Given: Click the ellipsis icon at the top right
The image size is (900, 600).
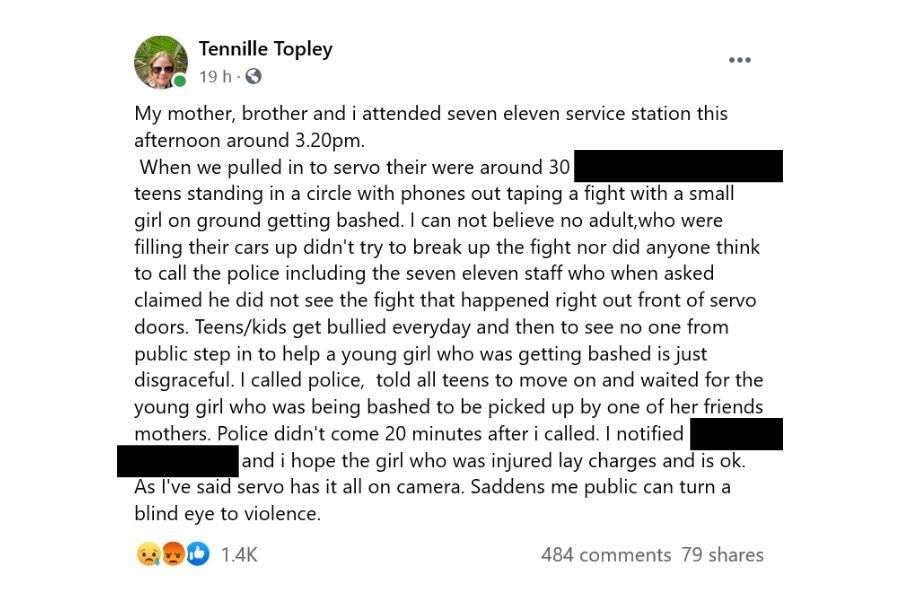Looking at the screenshot, I should click(740, 59).
